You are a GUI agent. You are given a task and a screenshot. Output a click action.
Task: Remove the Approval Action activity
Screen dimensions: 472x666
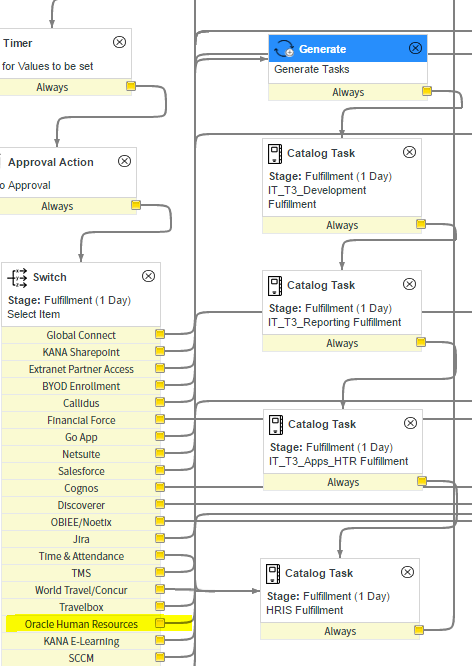(x=124, y=161)
